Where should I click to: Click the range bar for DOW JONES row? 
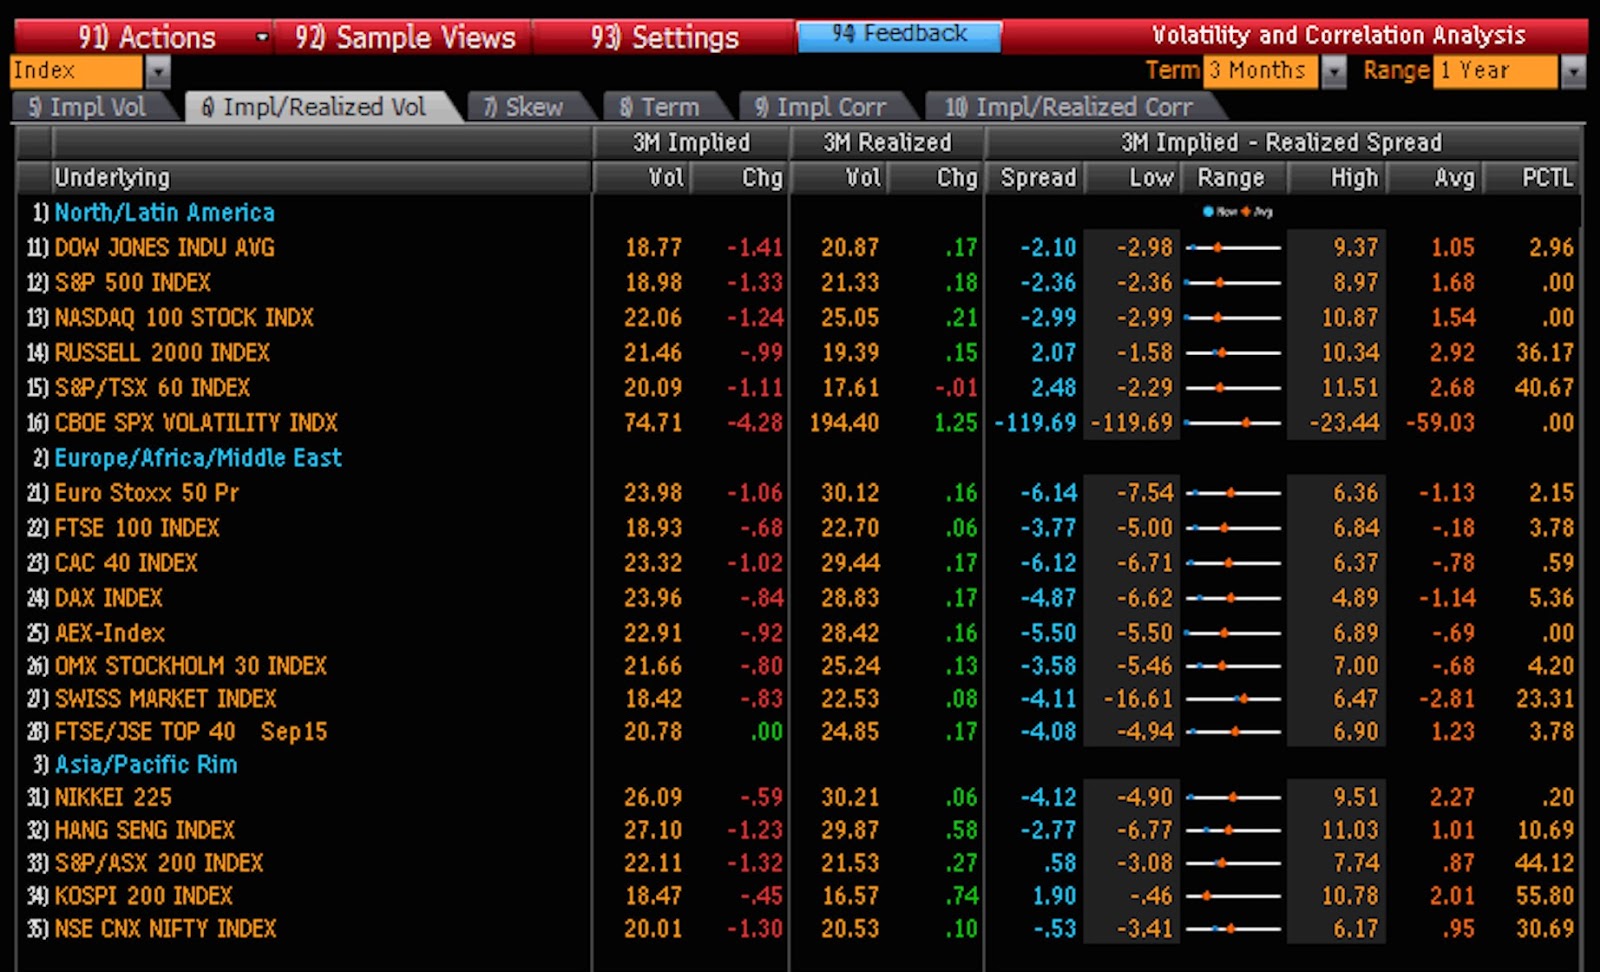coord(1233,247)
